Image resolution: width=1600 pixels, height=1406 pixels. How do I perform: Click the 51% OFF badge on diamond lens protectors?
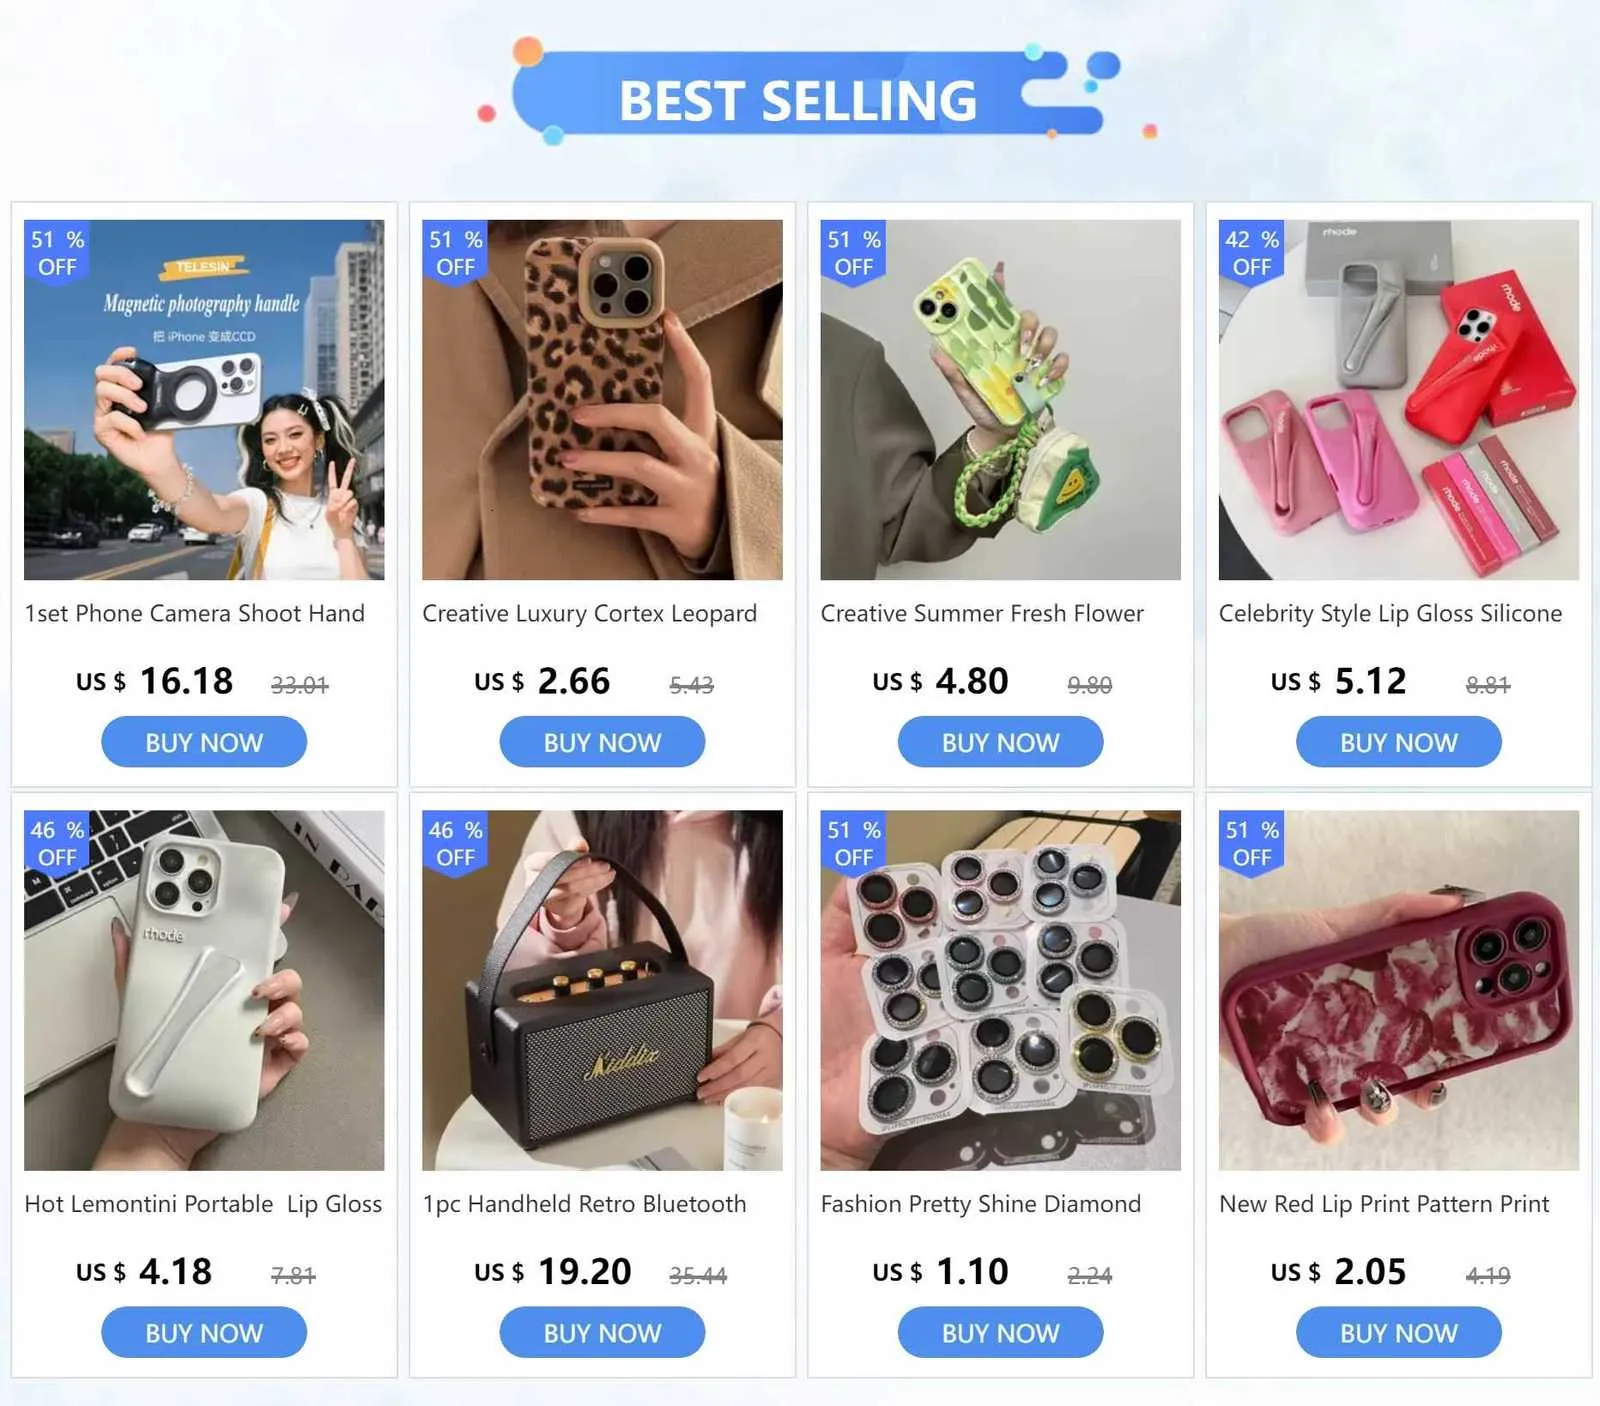(x=853, y=843)
